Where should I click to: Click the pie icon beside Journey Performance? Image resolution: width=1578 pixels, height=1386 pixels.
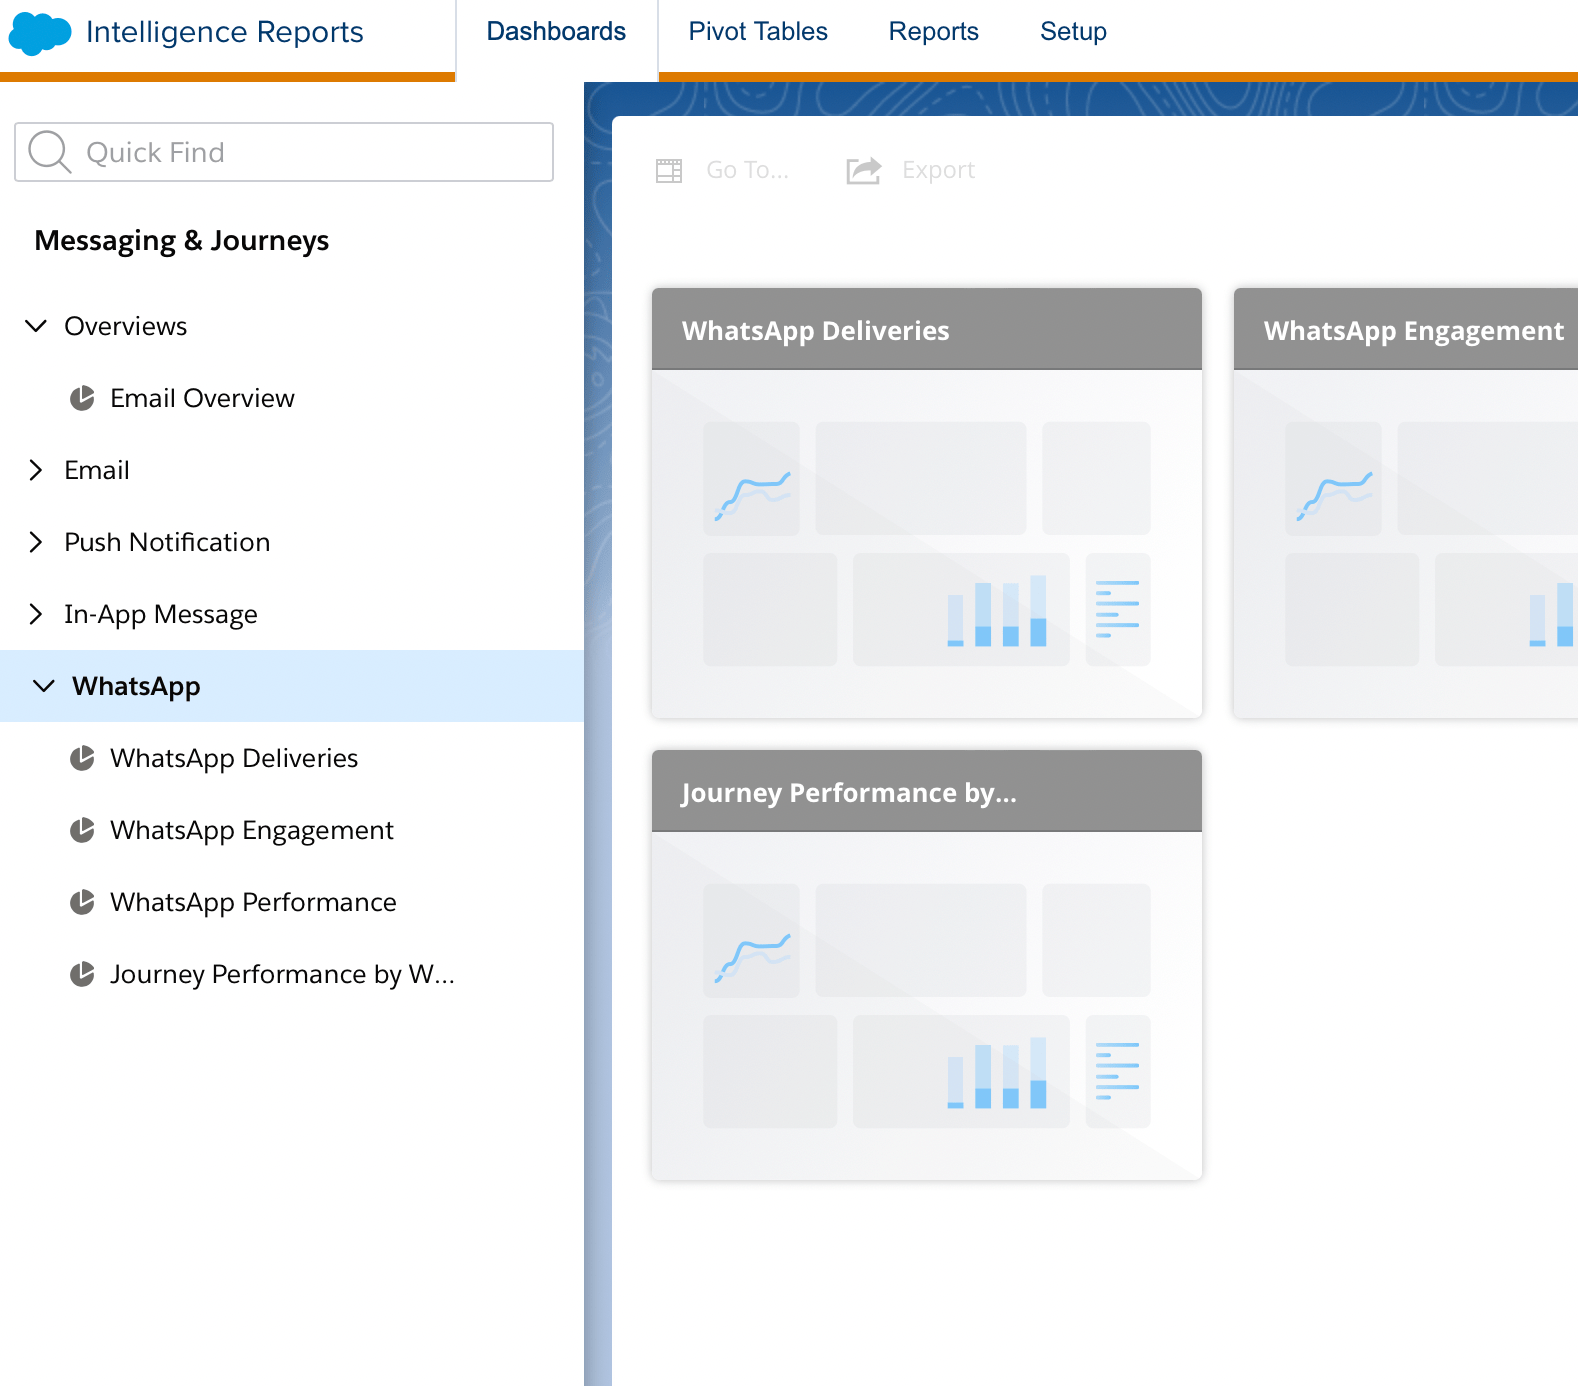click(x=82, y=974)
